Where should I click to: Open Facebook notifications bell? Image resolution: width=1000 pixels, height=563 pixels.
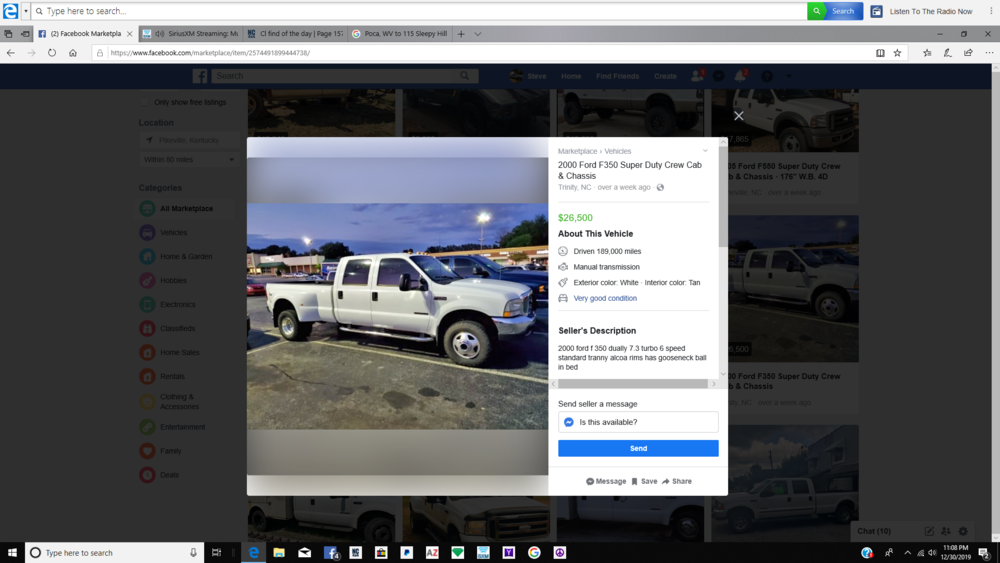(740, 76)
